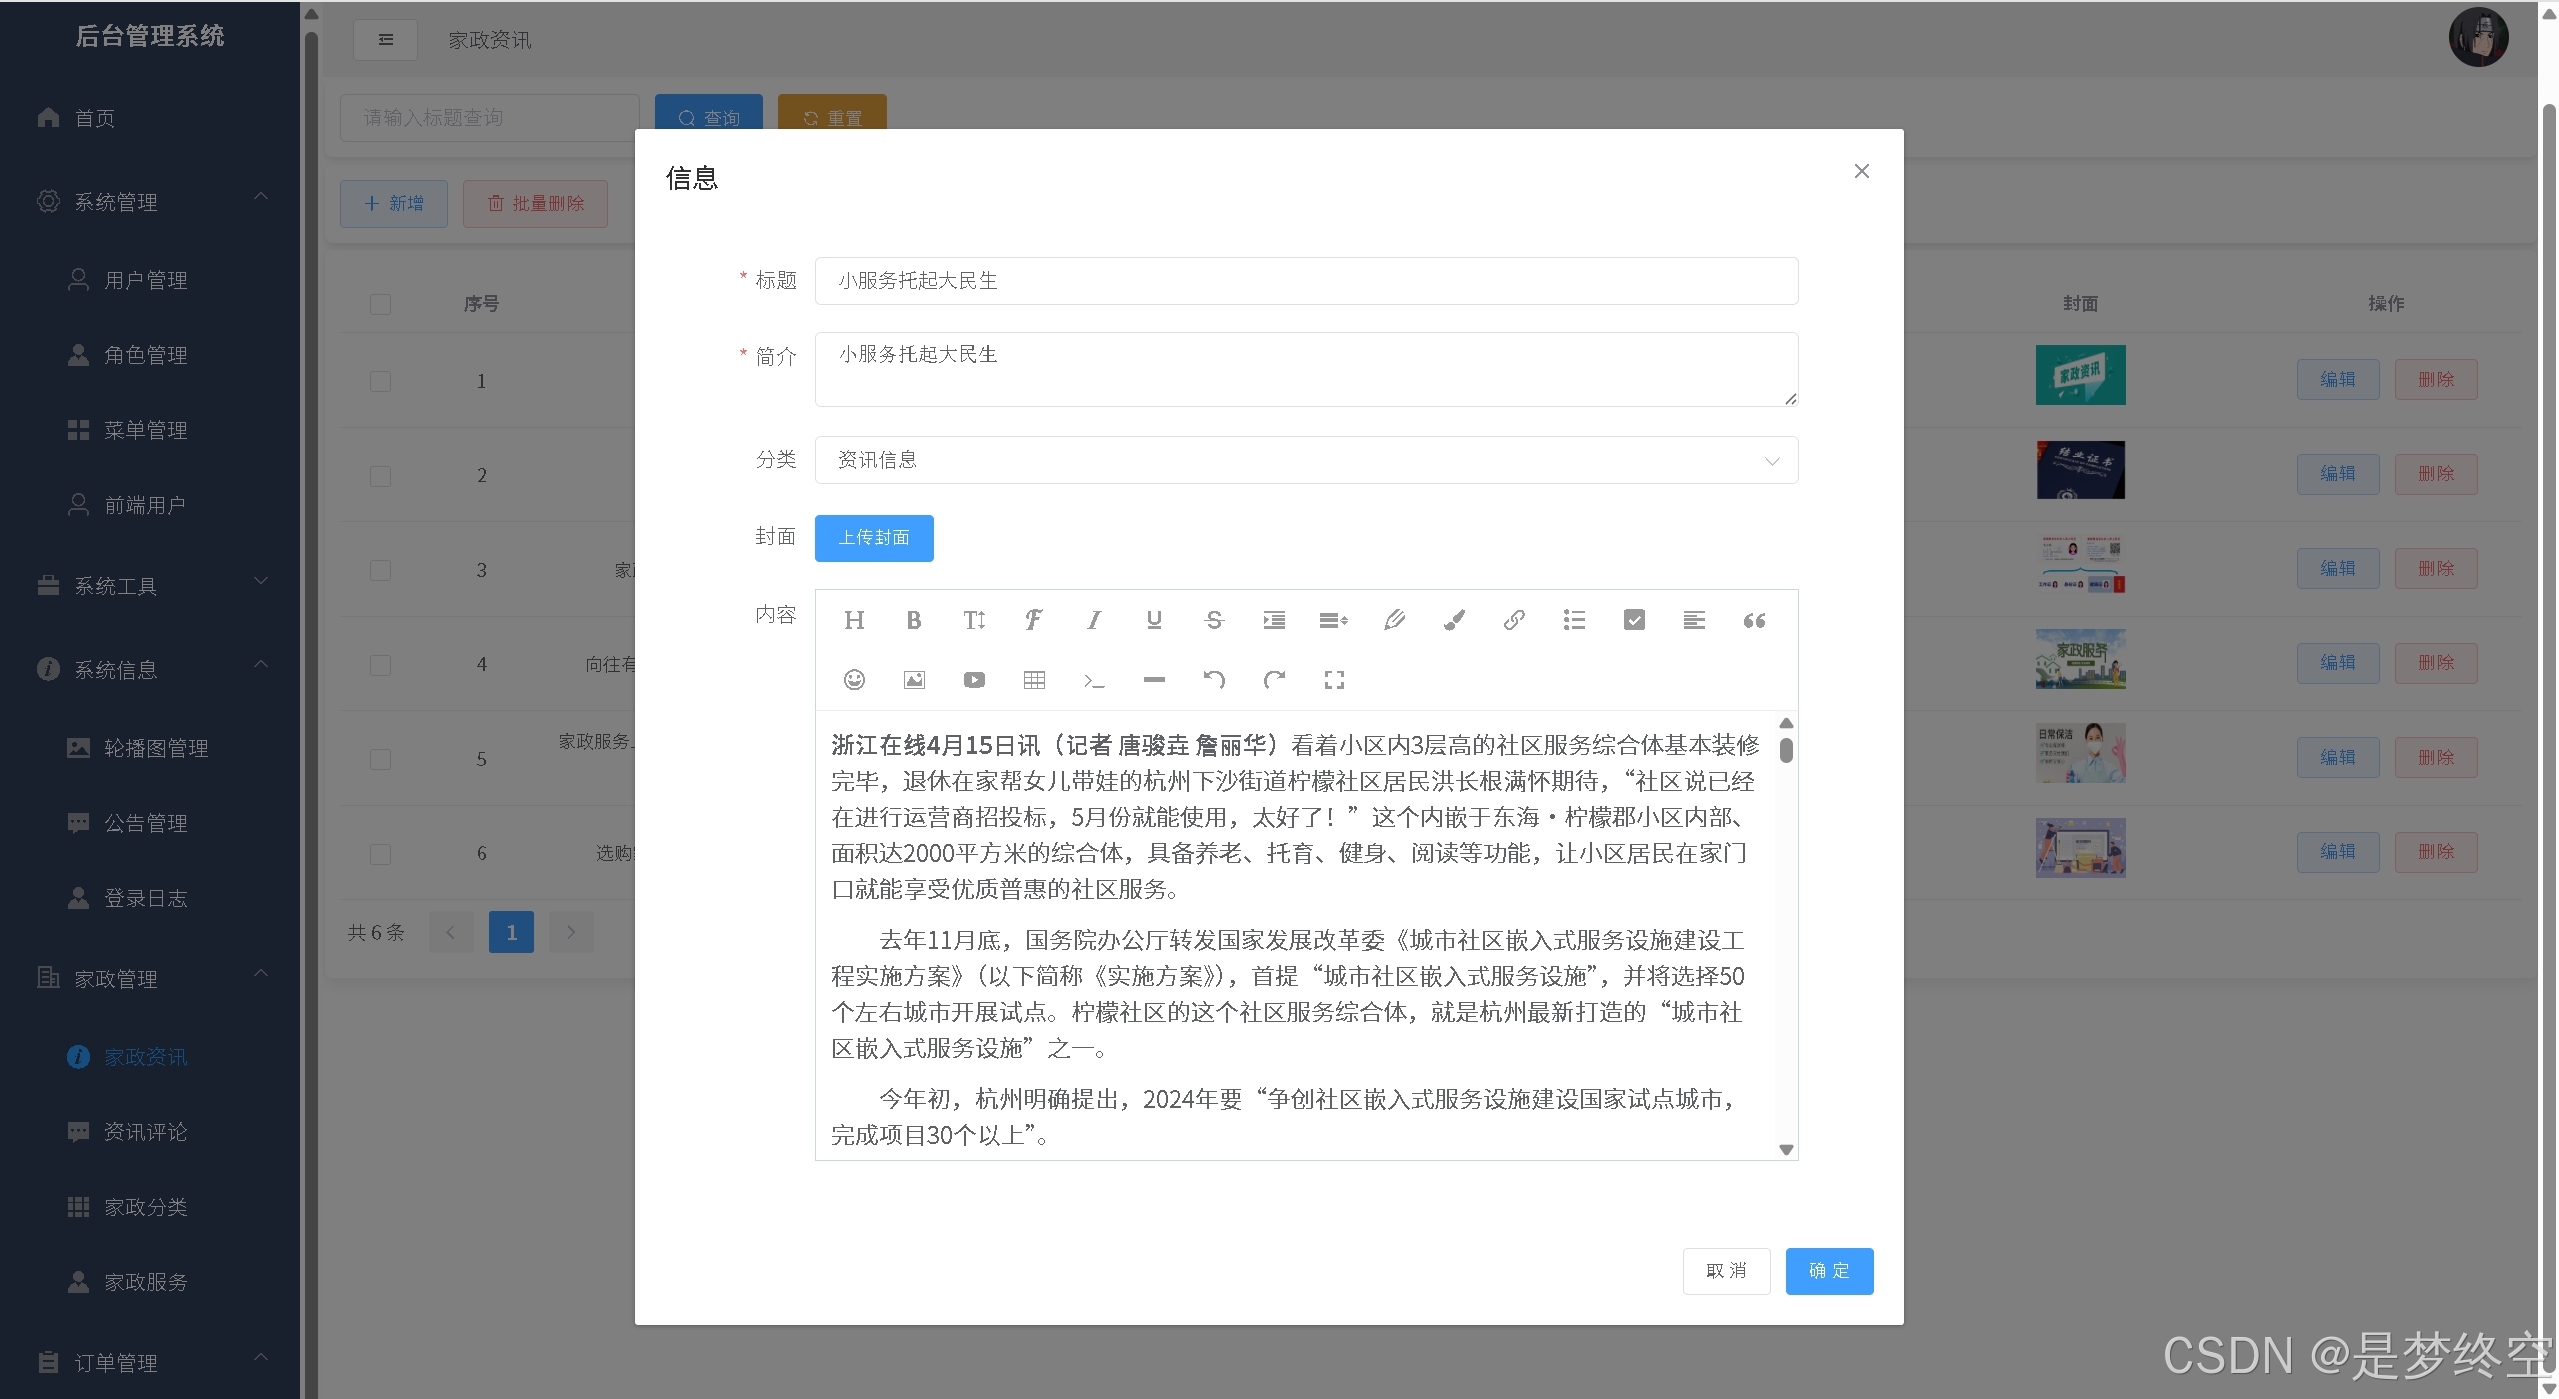The width and height of the screenshot is (2559, 1399).
Task: Click the content editor's vertical scrollbar thumb
Action: tap(1786, 750)
